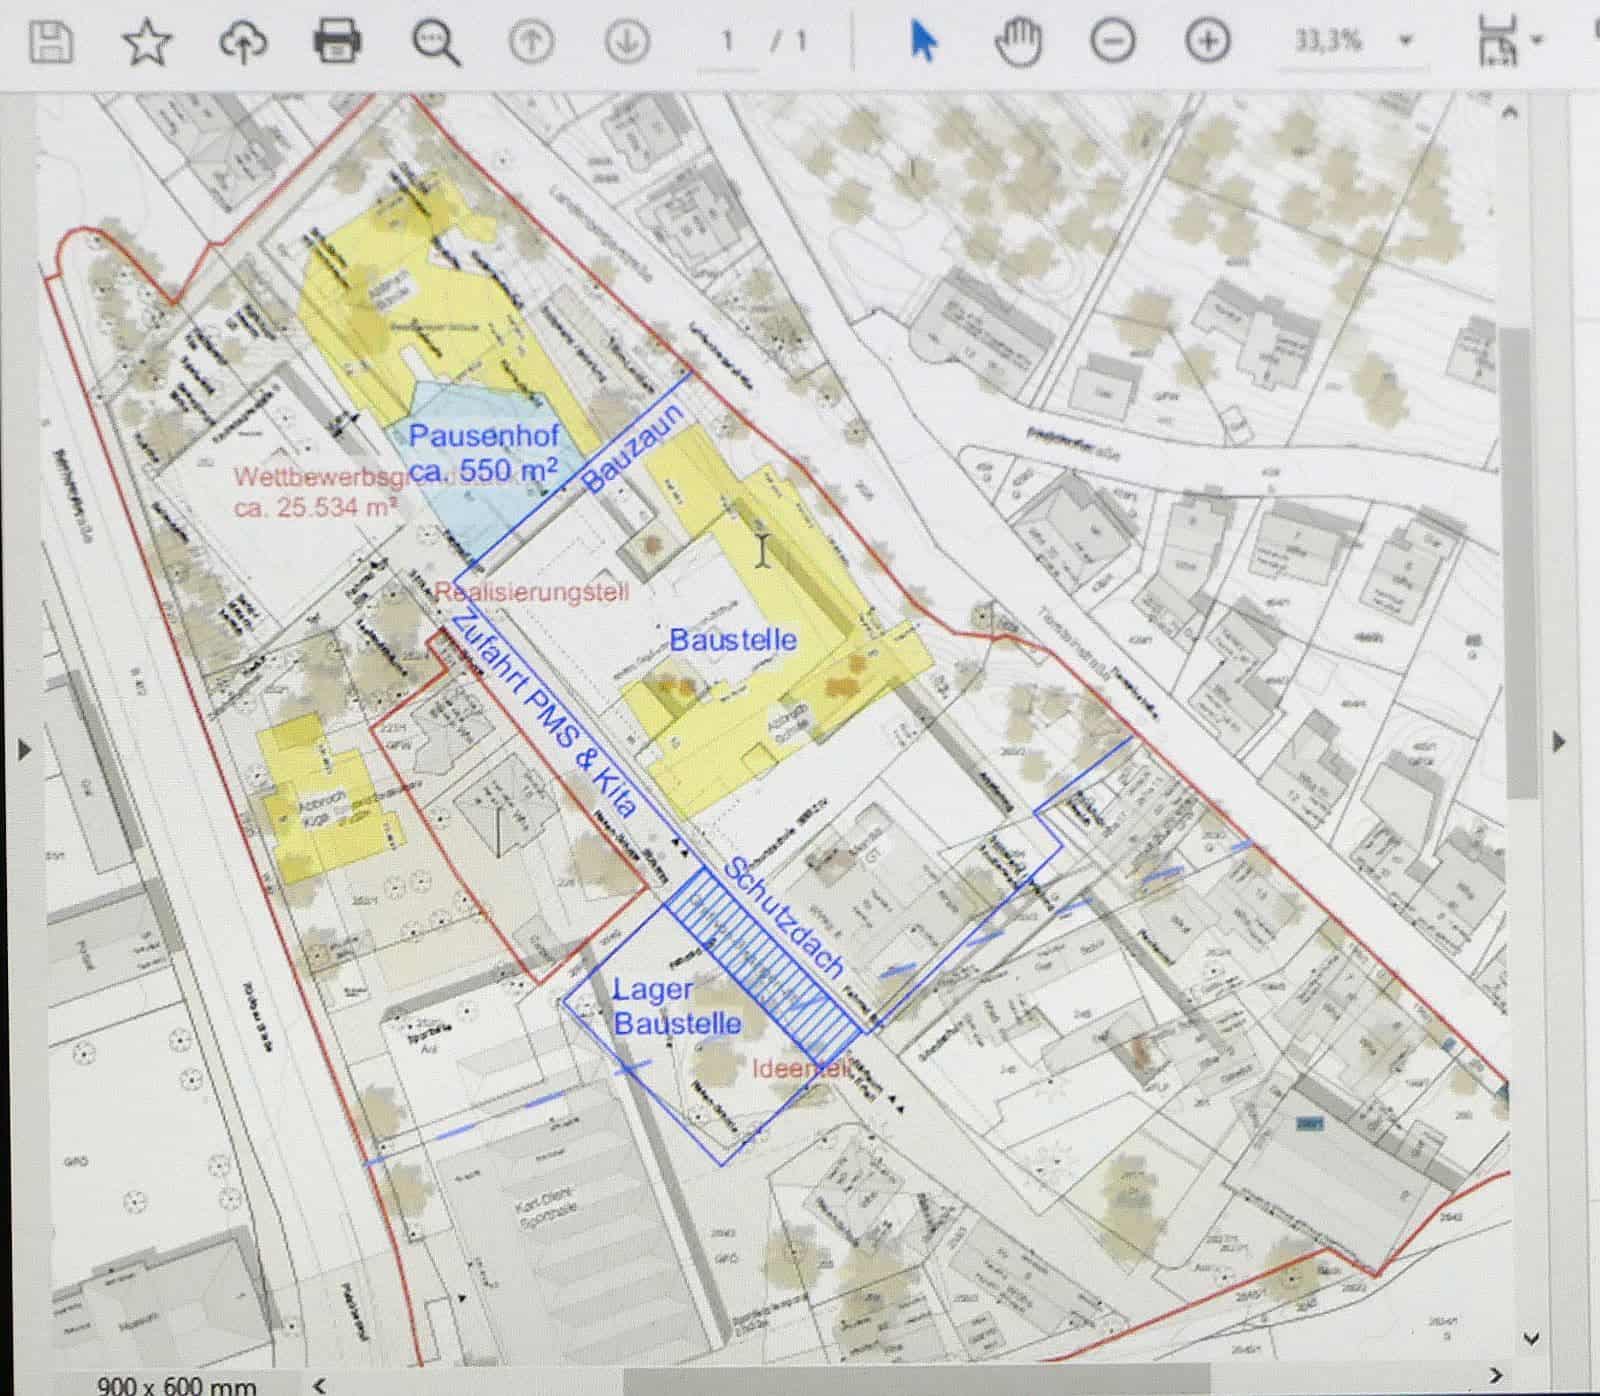Screen dimensions: 1600x1396
Task: Click the vertical scrollbar up arrow
Action: point(1510,113)
